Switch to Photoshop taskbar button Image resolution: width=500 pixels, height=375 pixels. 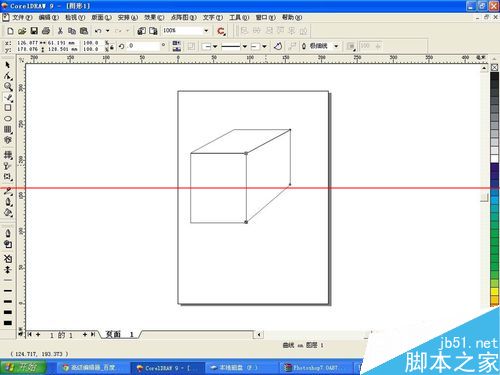pyautogui.click(x=315, y=368)
